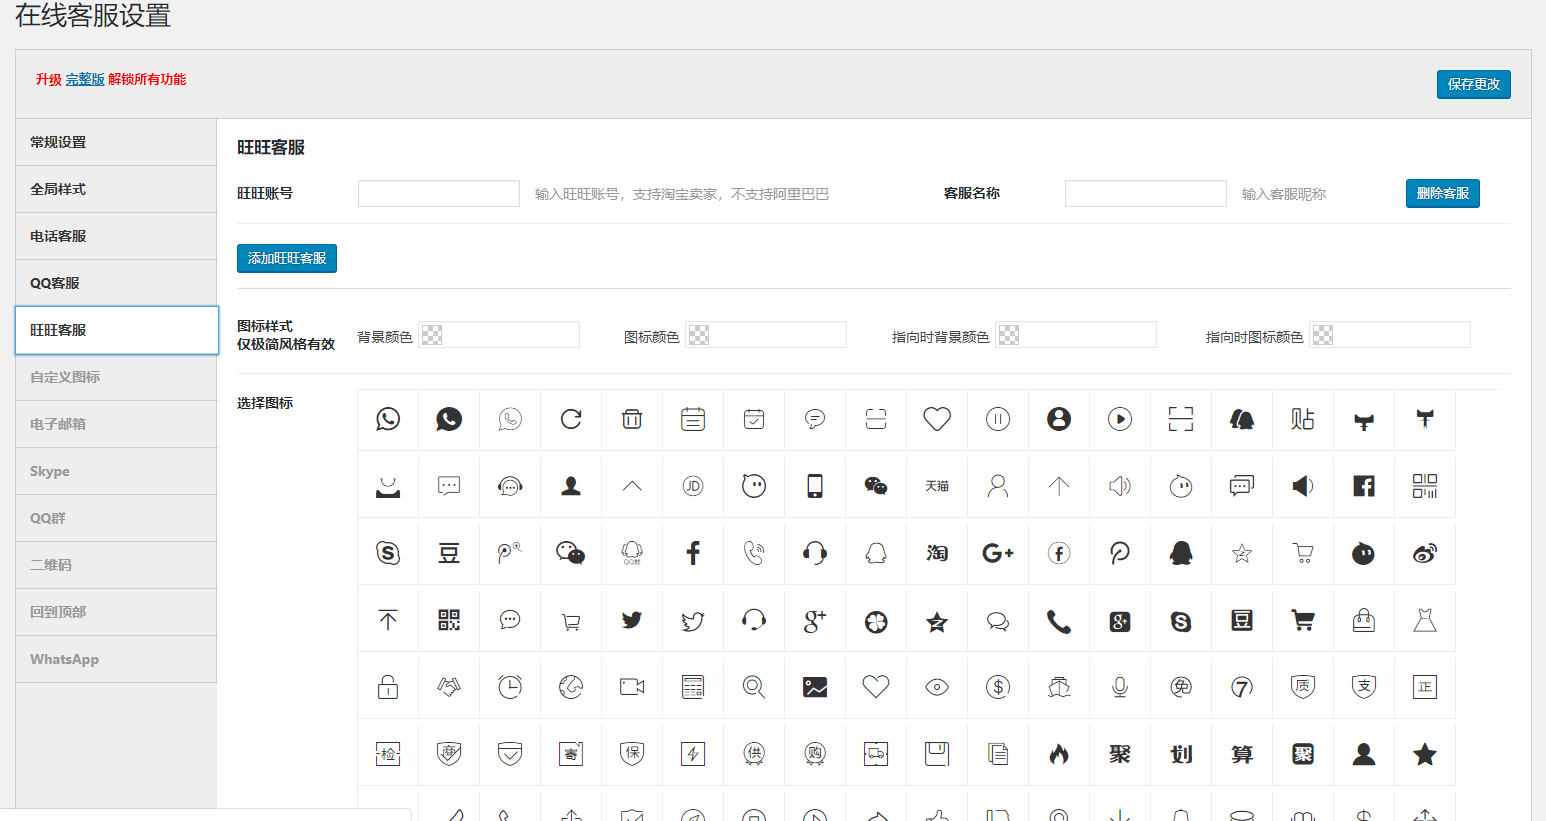
Task: Pick the eye icon
Action: click(x=937, y=687)
